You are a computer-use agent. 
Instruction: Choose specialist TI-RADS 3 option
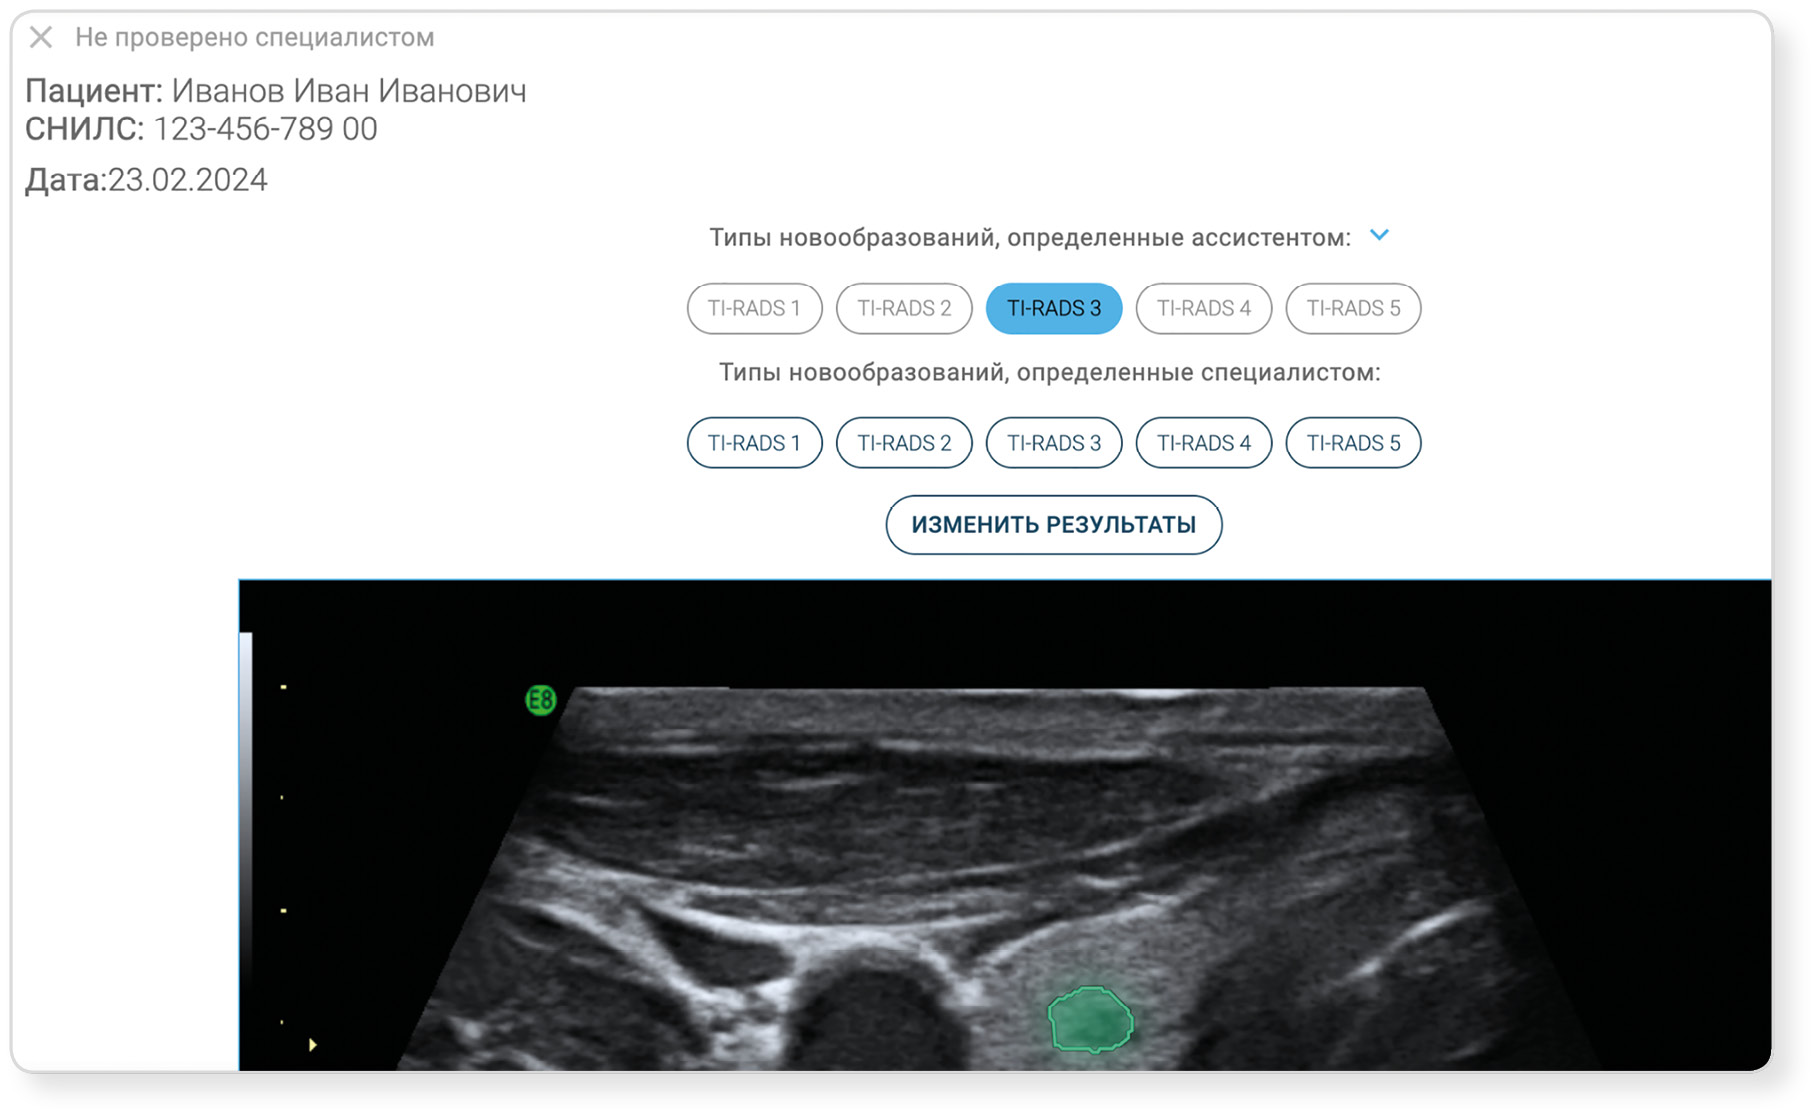[x=1053, y=443]
